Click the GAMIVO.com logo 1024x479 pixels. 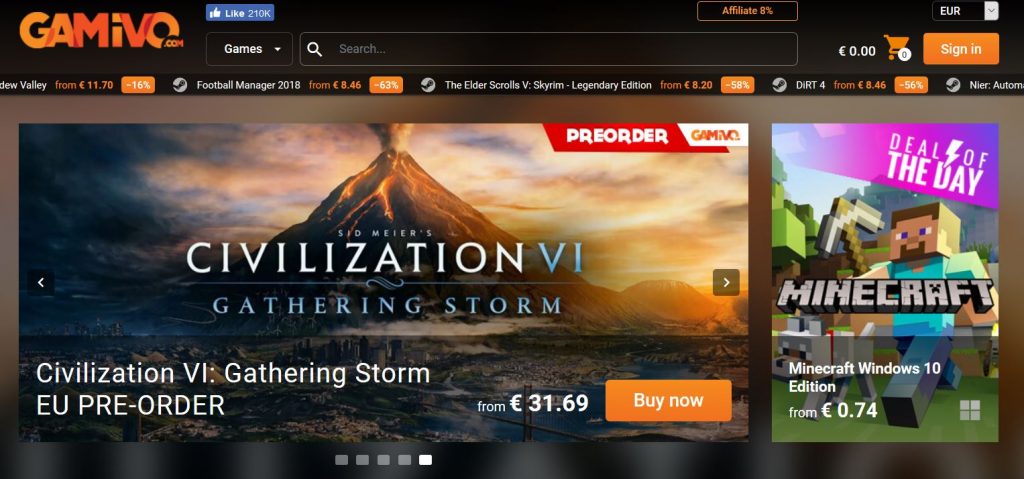(101, 31)
